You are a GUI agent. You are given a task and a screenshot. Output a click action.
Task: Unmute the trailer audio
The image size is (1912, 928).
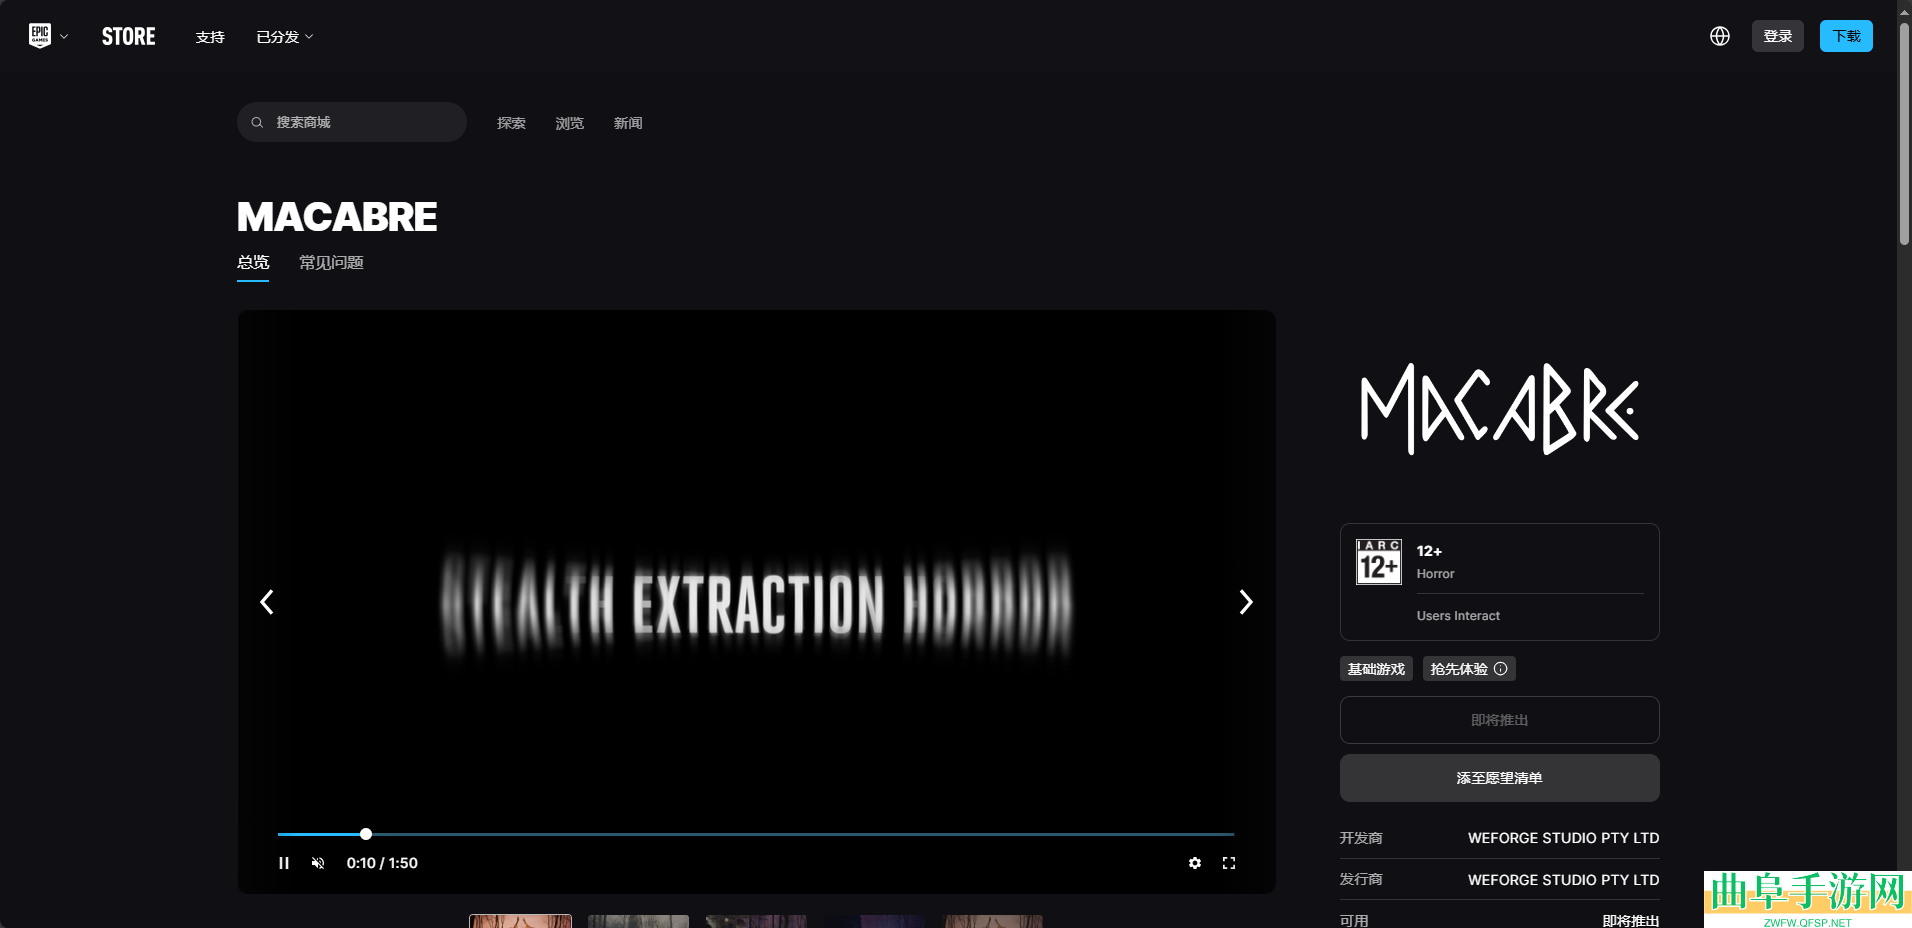tap(318, 863)
